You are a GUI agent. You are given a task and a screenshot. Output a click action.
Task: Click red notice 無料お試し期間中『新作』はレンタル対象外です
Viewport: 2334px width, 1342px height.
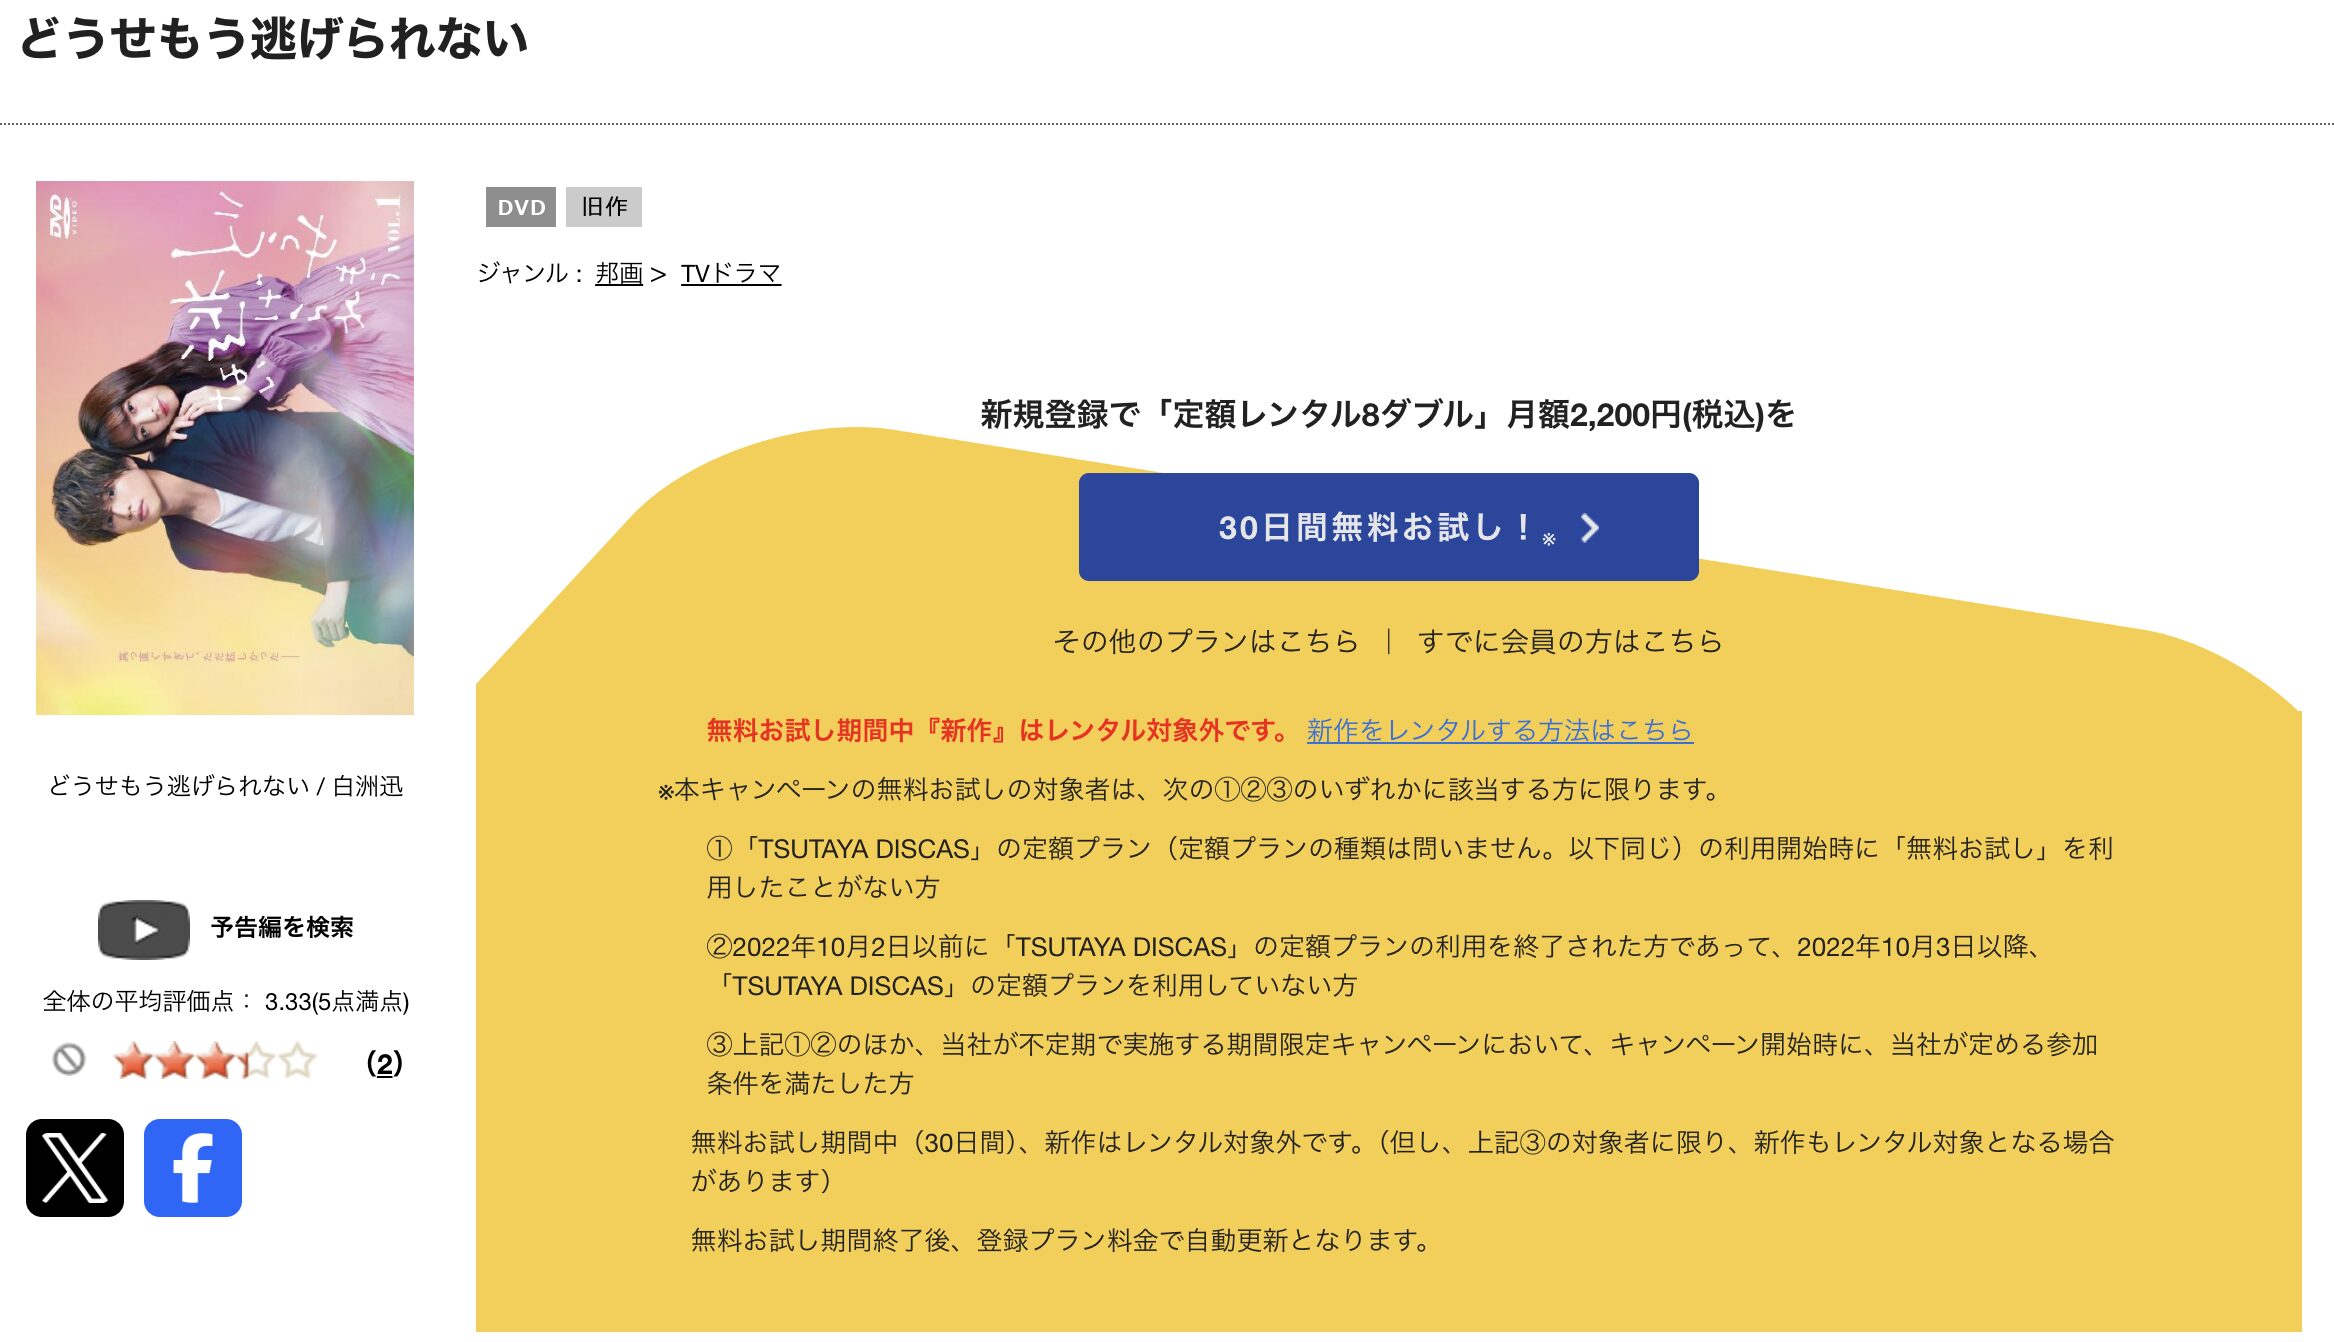(x=998, y=730)
